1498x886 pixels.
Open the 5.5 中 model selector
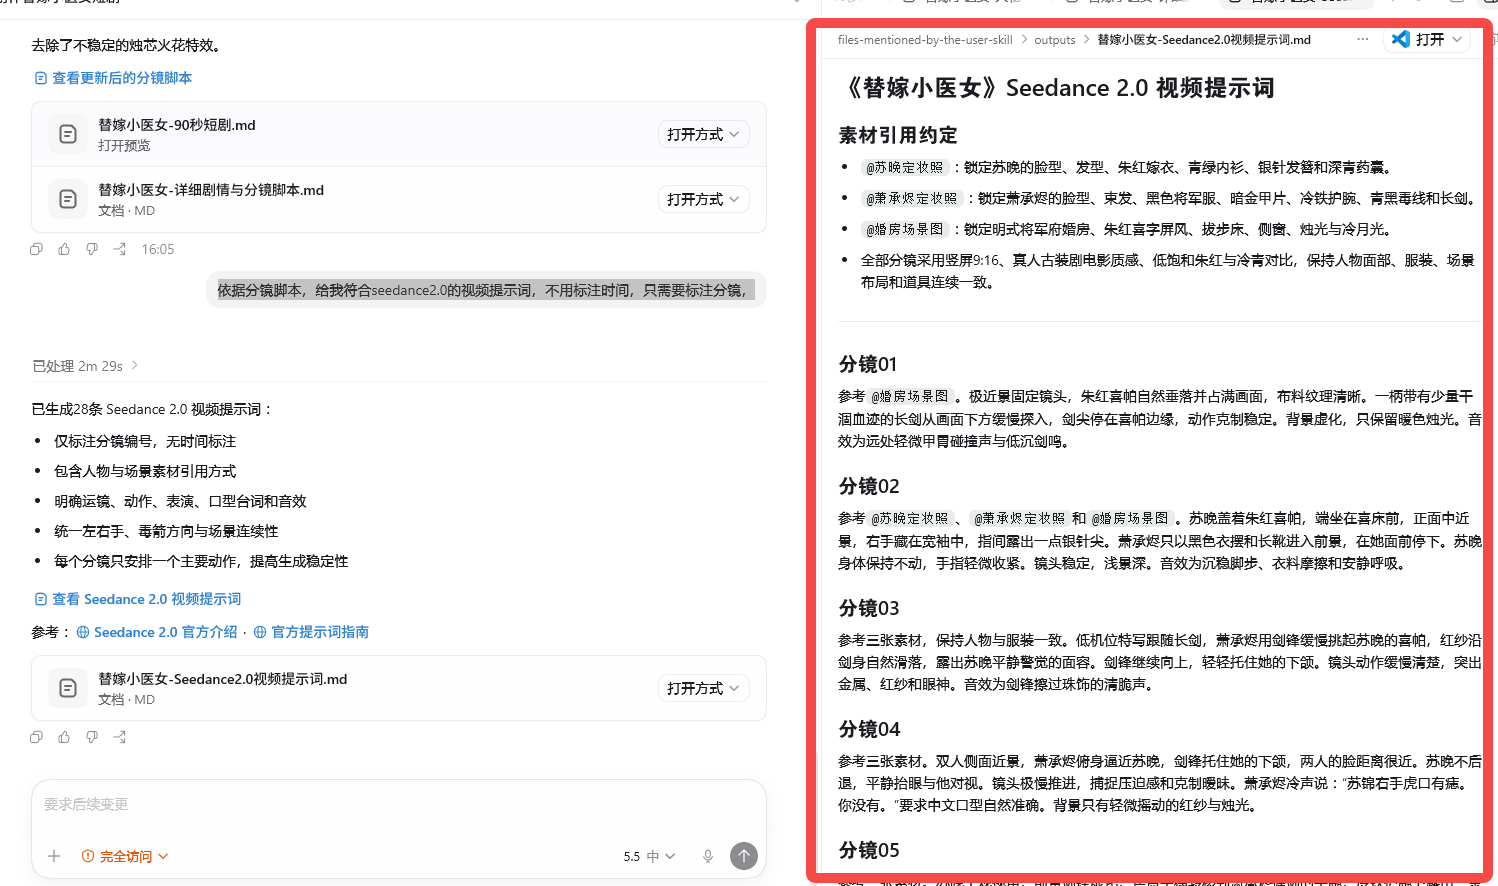pyautogui.click(x=649, y=856)
